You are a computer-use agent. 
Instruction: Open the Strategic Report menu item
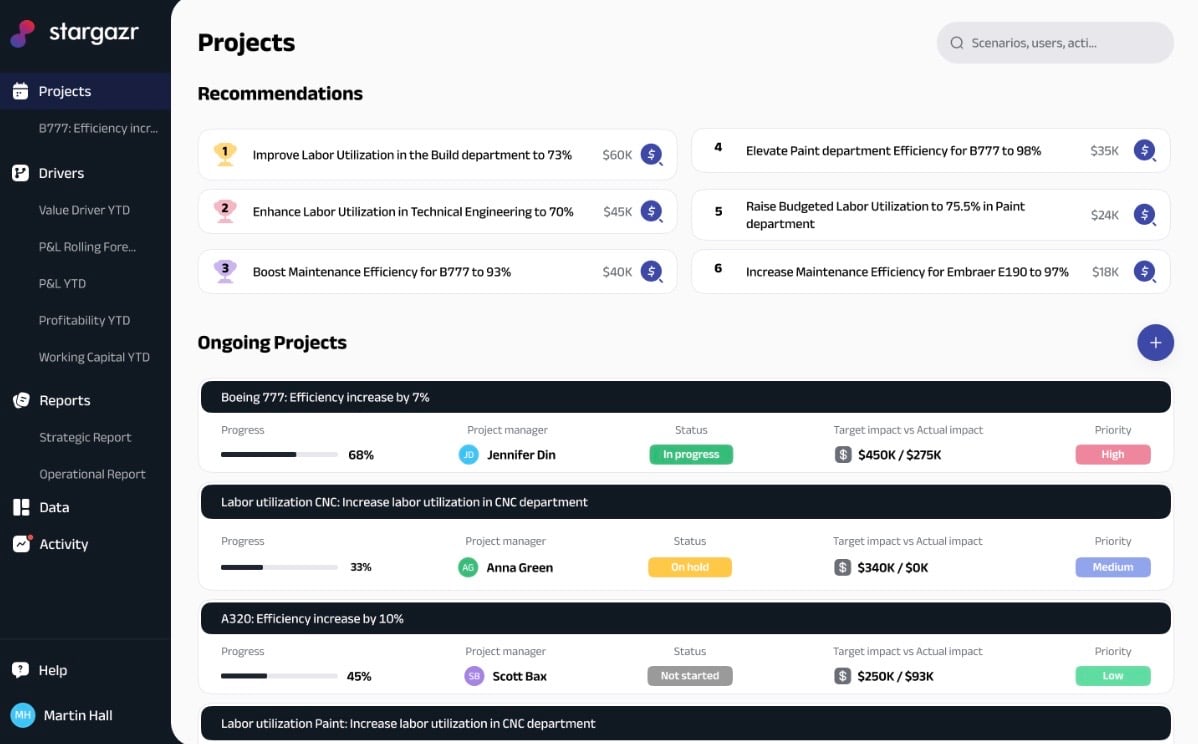pos(85,437)
